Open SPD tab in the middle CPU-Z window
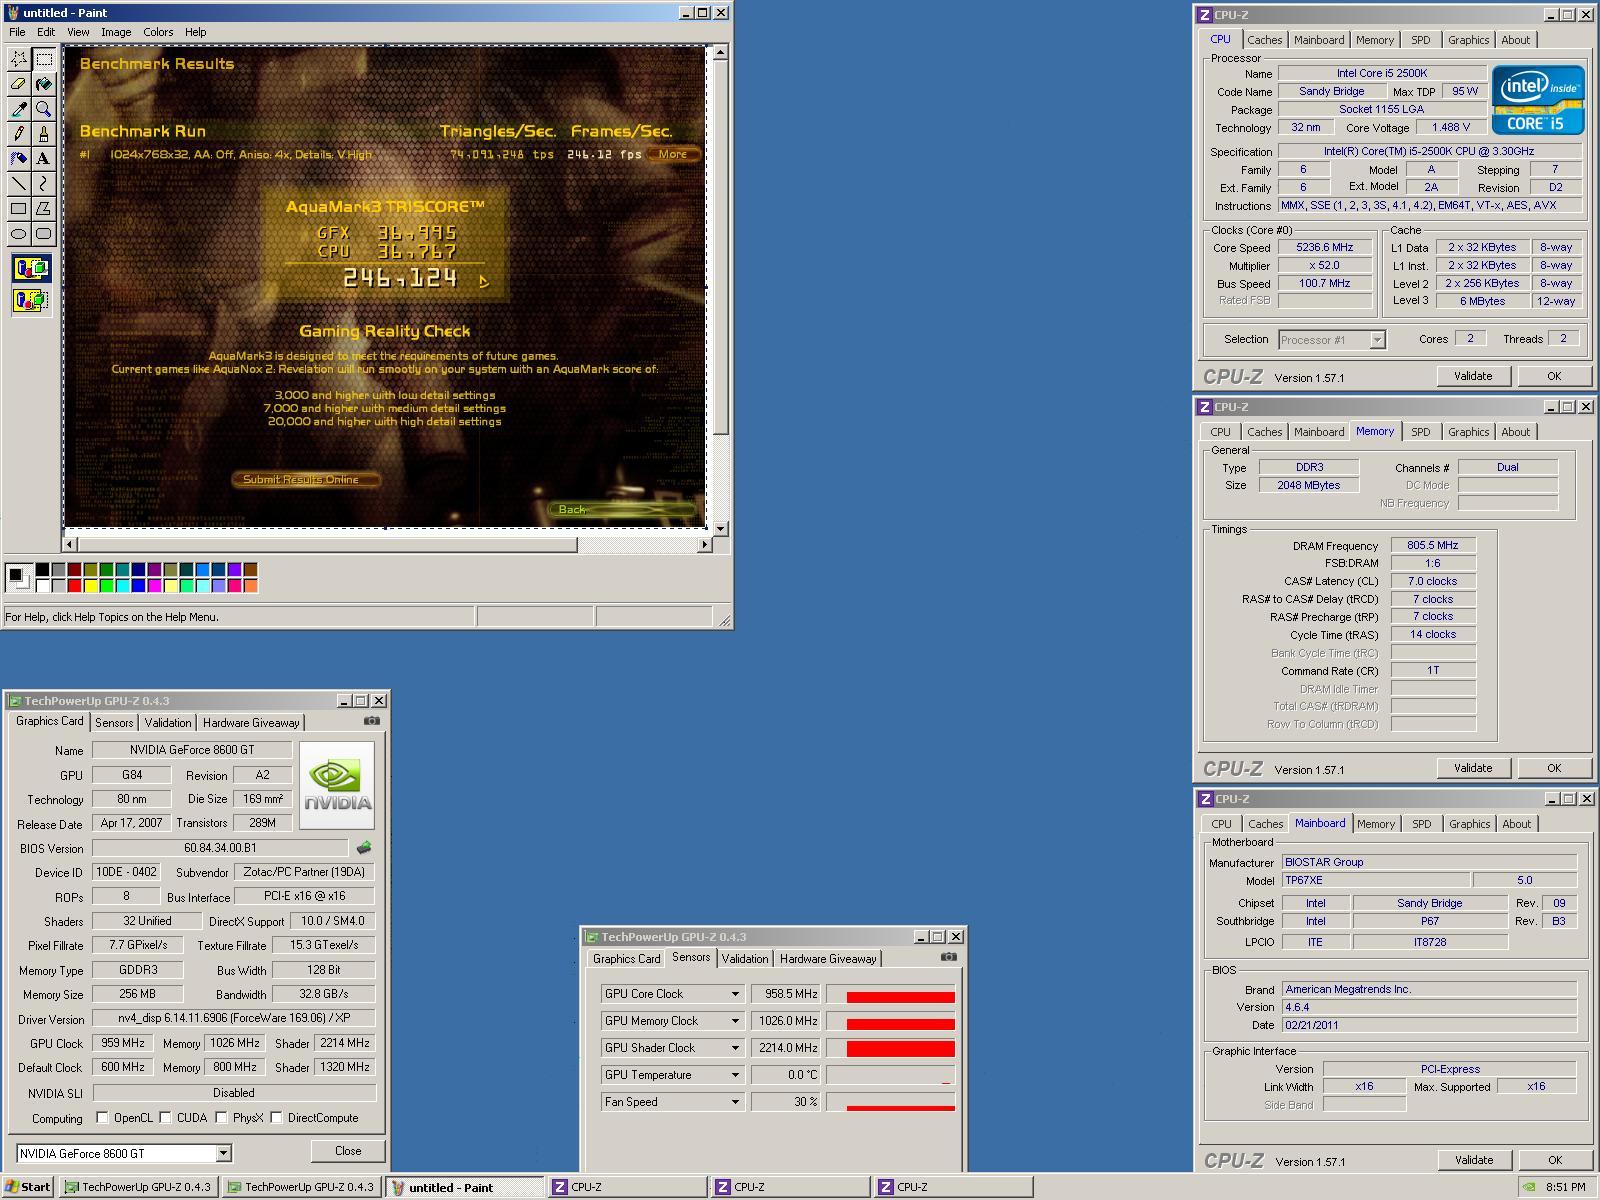 tap(1420, 432)
